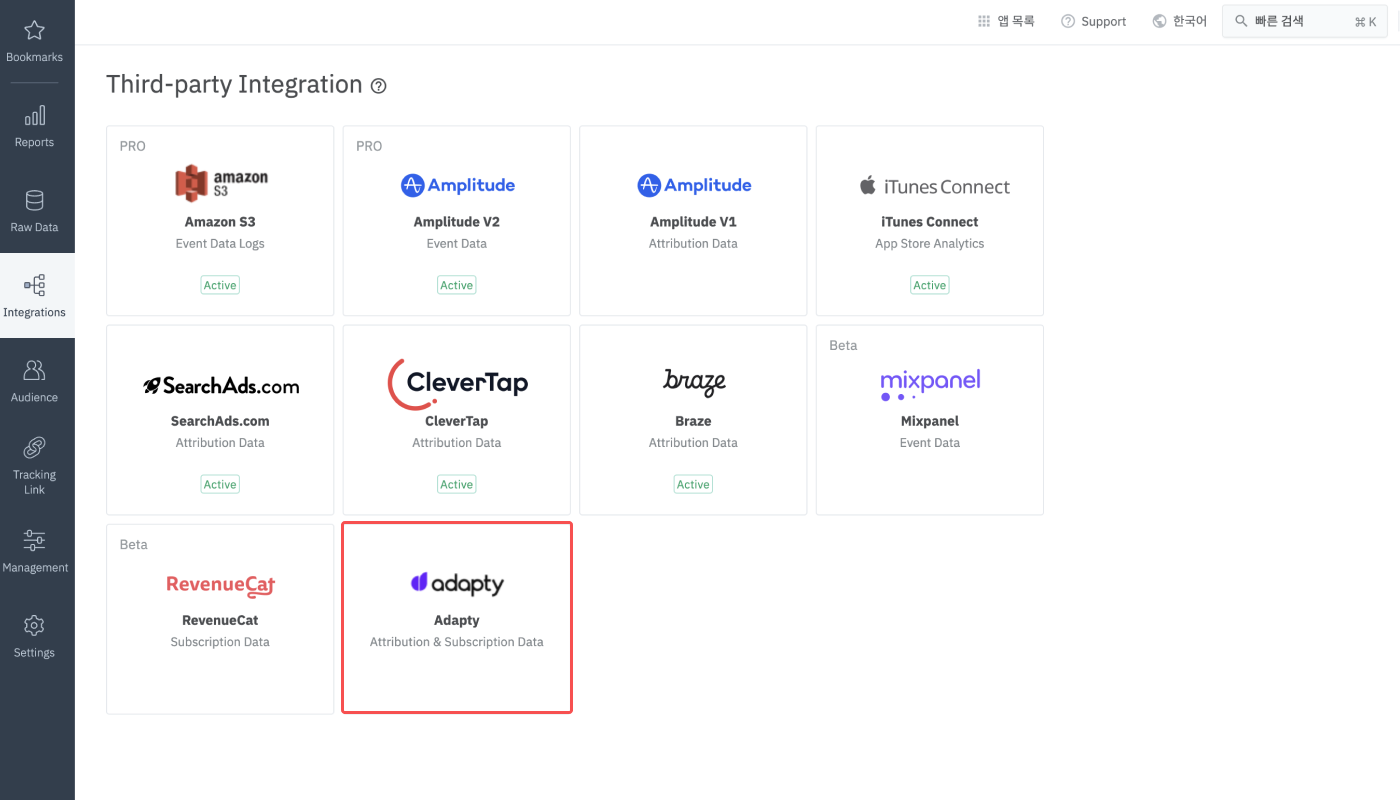
Task: Click the Beta label on Mixpanel
Action: tap(843, 345)
